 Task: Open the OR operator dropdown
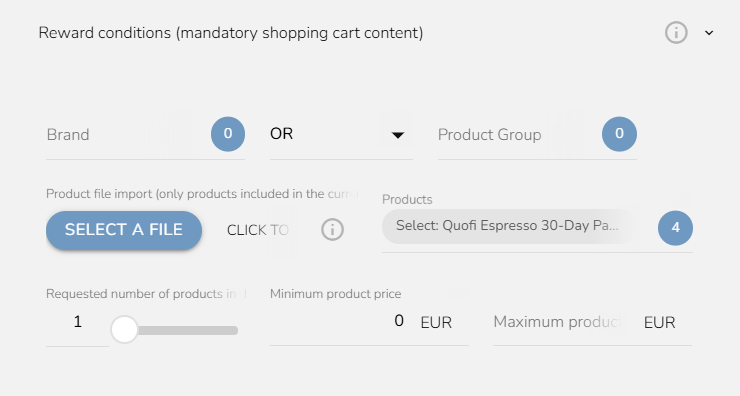pyautogui.click(x=341, y=135)
